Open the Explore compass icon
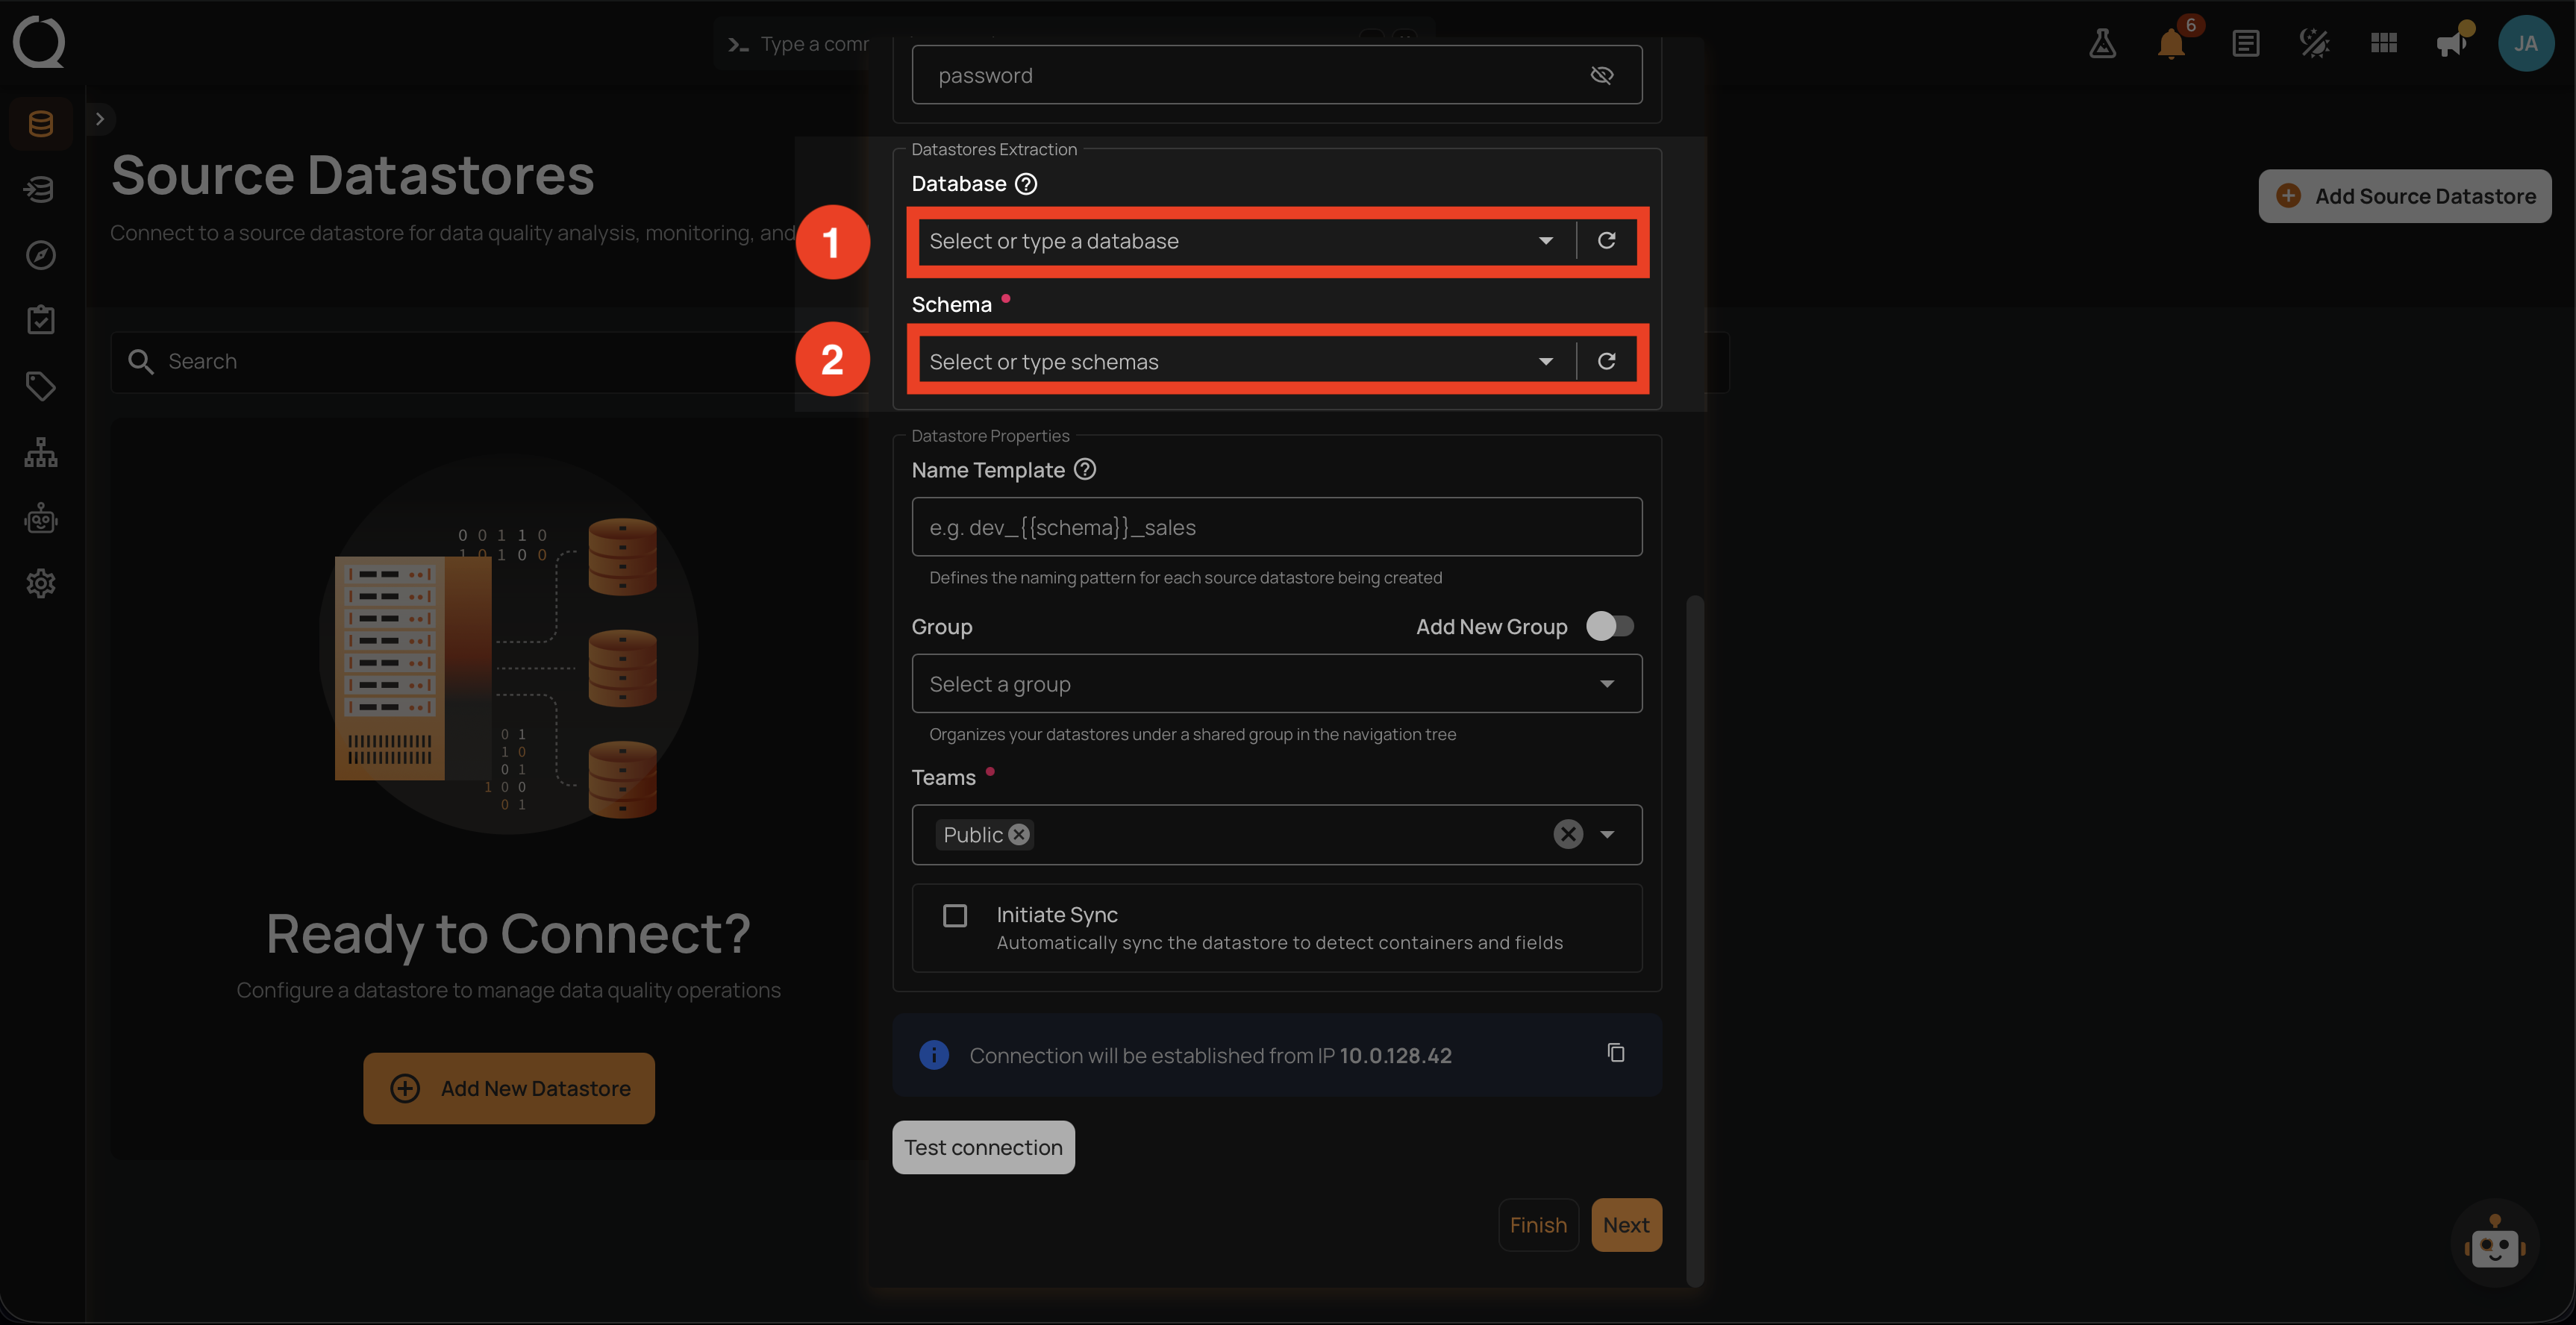The width and height of the screenshot is (2576, 1325). [41, 255]
